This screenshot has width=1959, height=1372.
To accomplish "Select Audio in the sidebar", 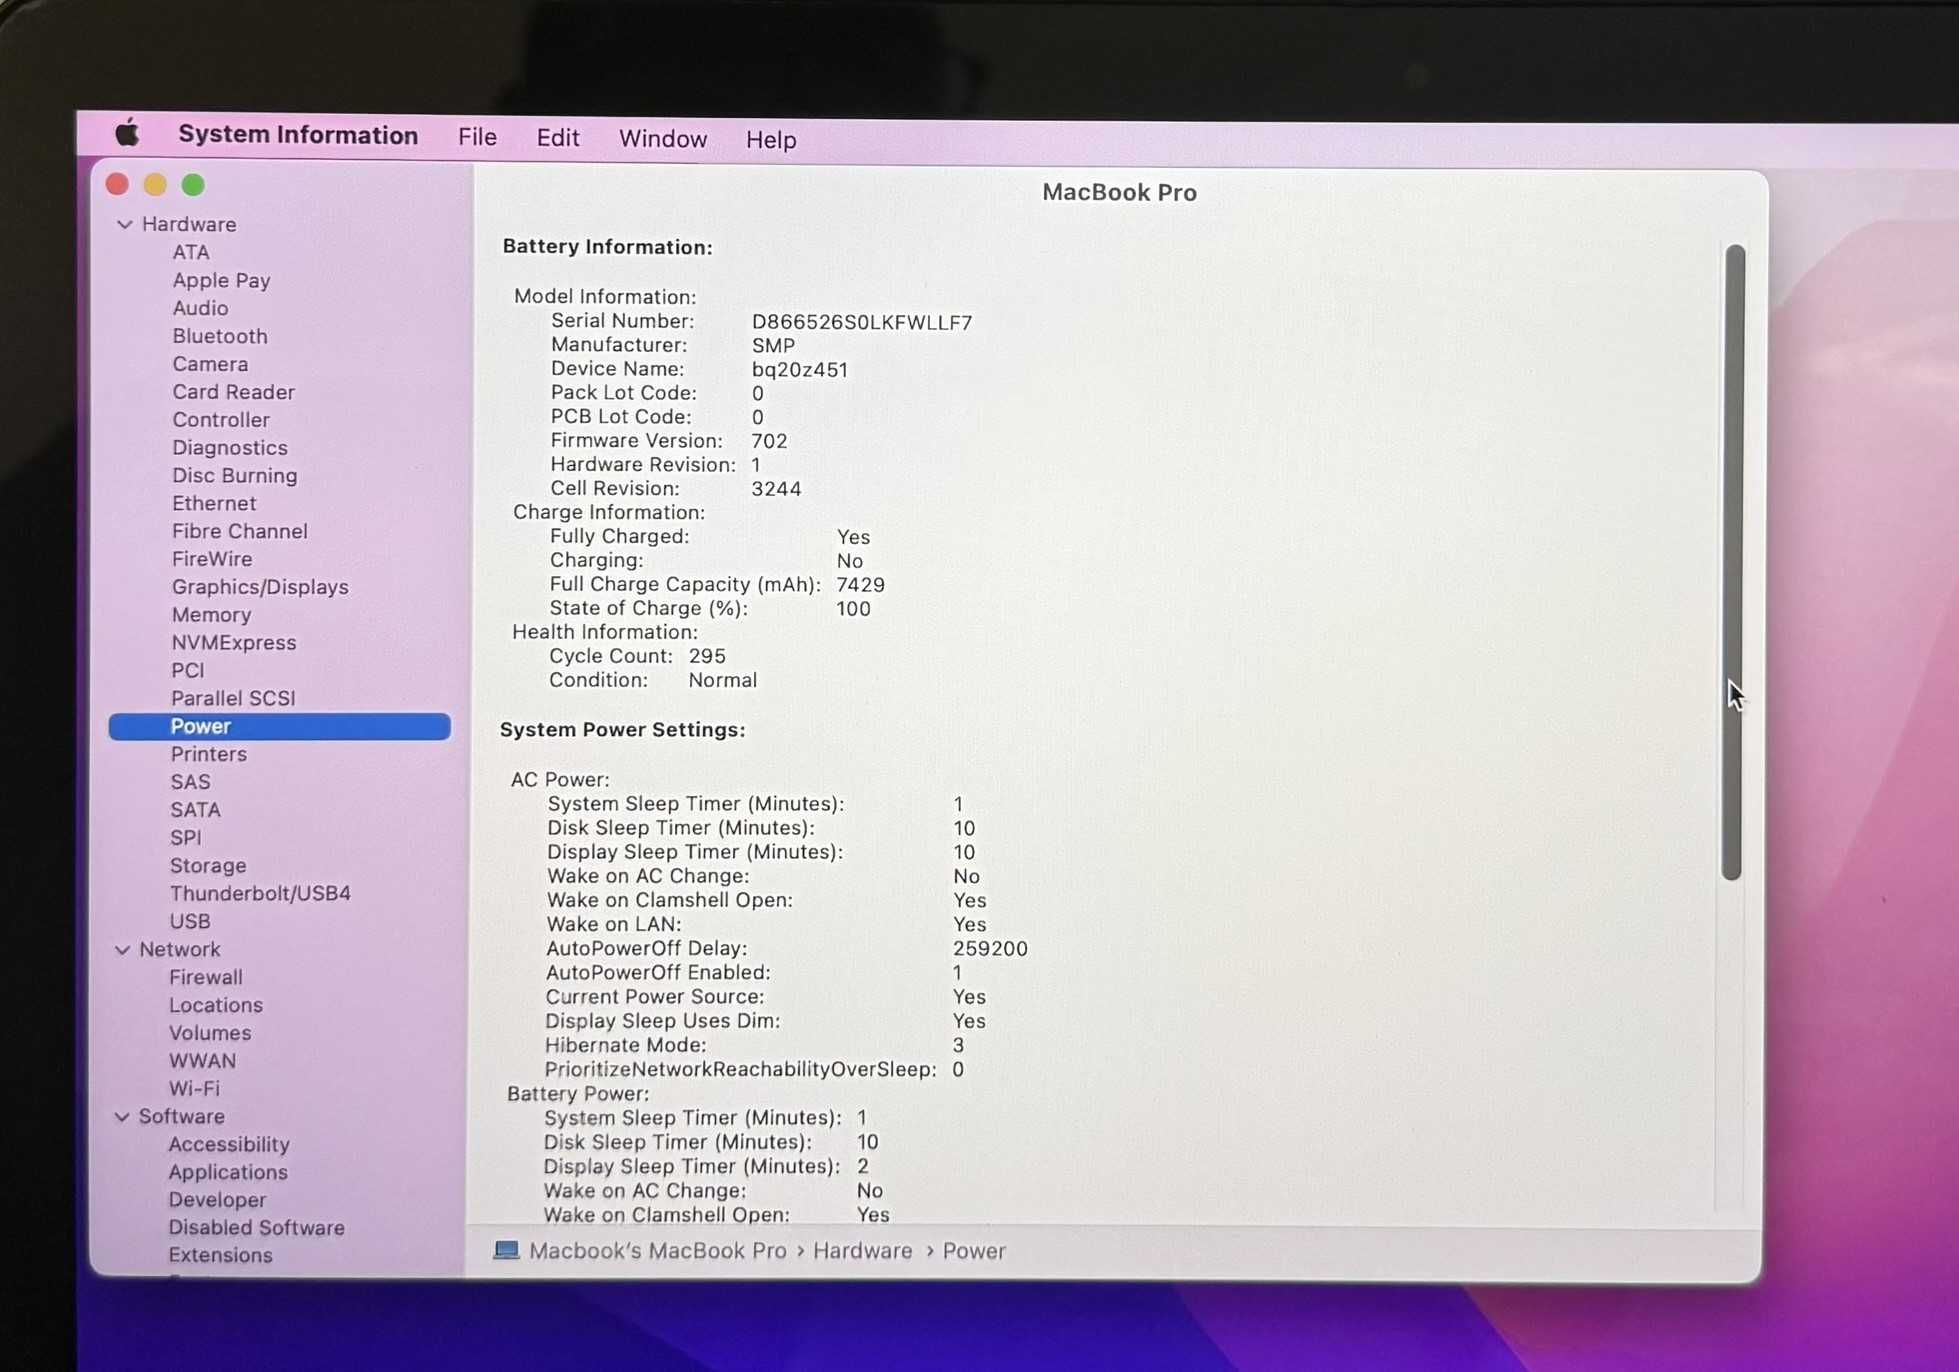I will coord(200,308).
